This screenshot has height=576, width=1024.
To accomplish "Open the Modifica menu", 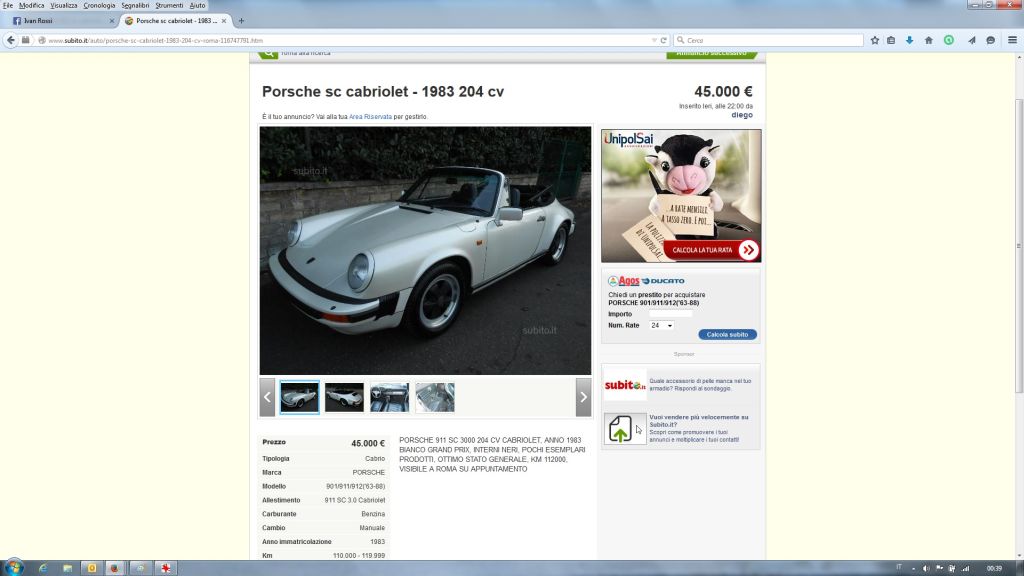I will 31,5.
